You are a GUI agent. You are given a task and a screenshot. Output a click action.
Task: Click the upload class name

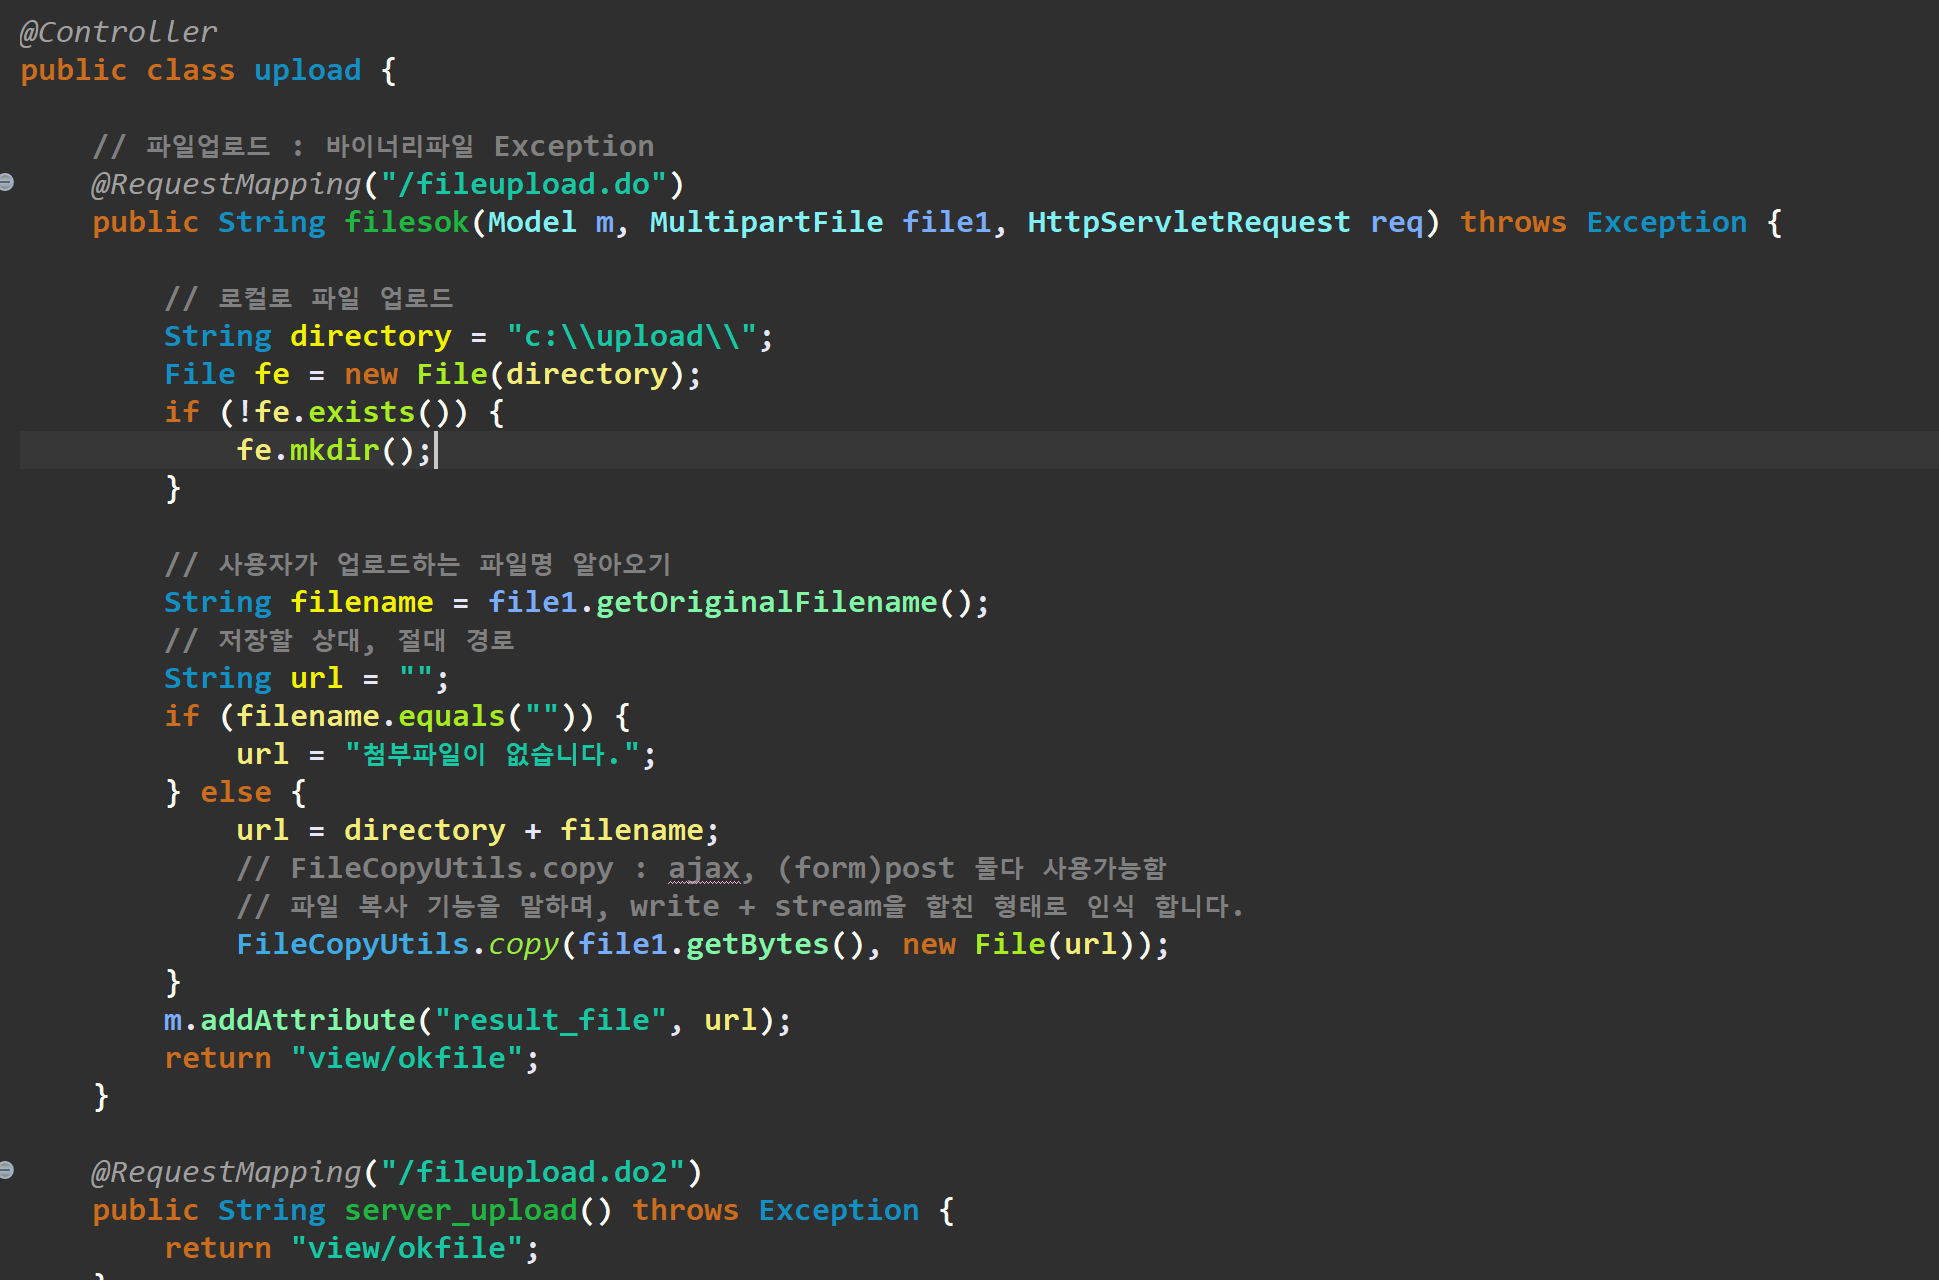[306, 70]
